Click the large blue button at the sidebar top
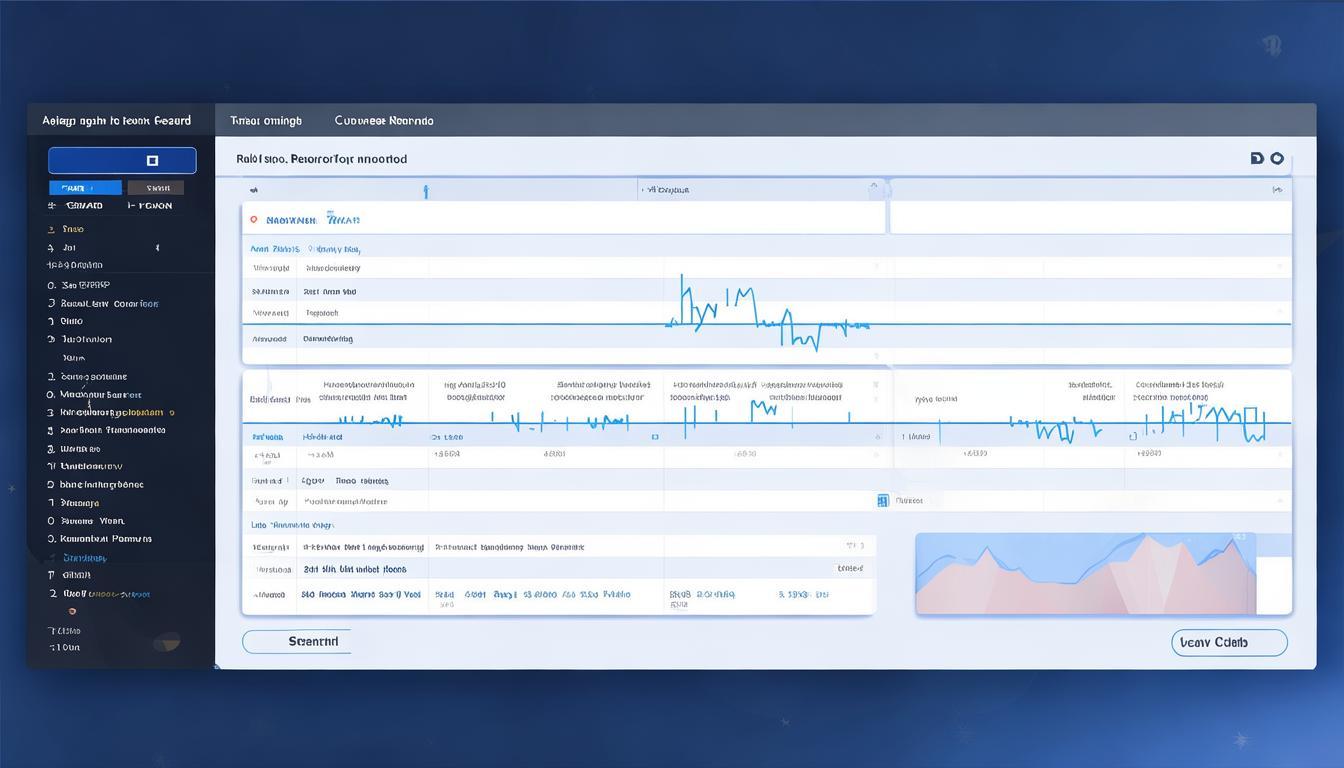Viewport: 1344px width, 768px height. click(122, 160)
